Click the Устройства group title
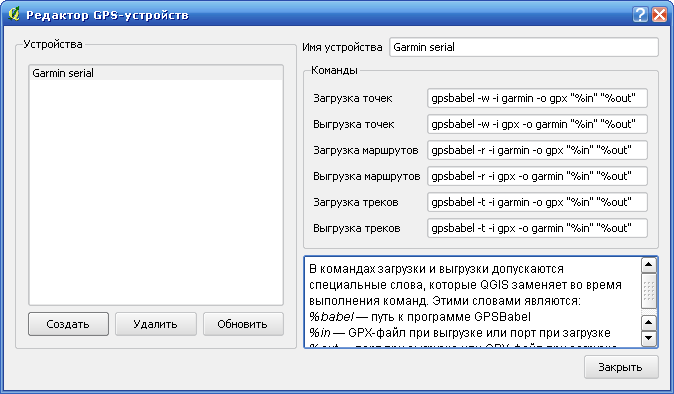 tap(53, 44)
